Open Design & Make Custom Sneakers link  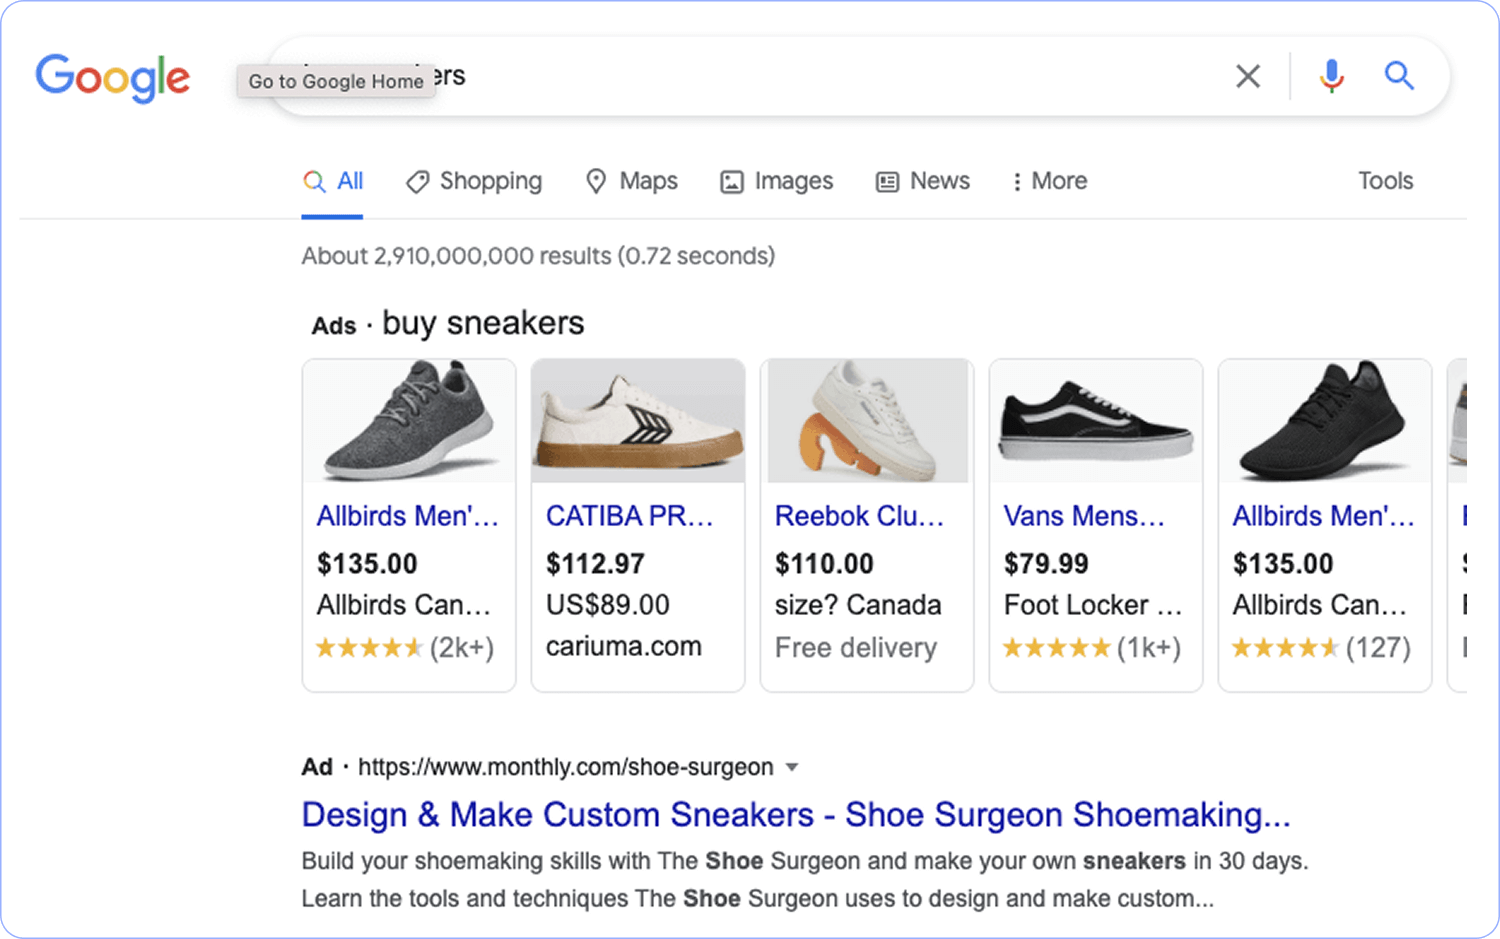click(x=795, y=815)
